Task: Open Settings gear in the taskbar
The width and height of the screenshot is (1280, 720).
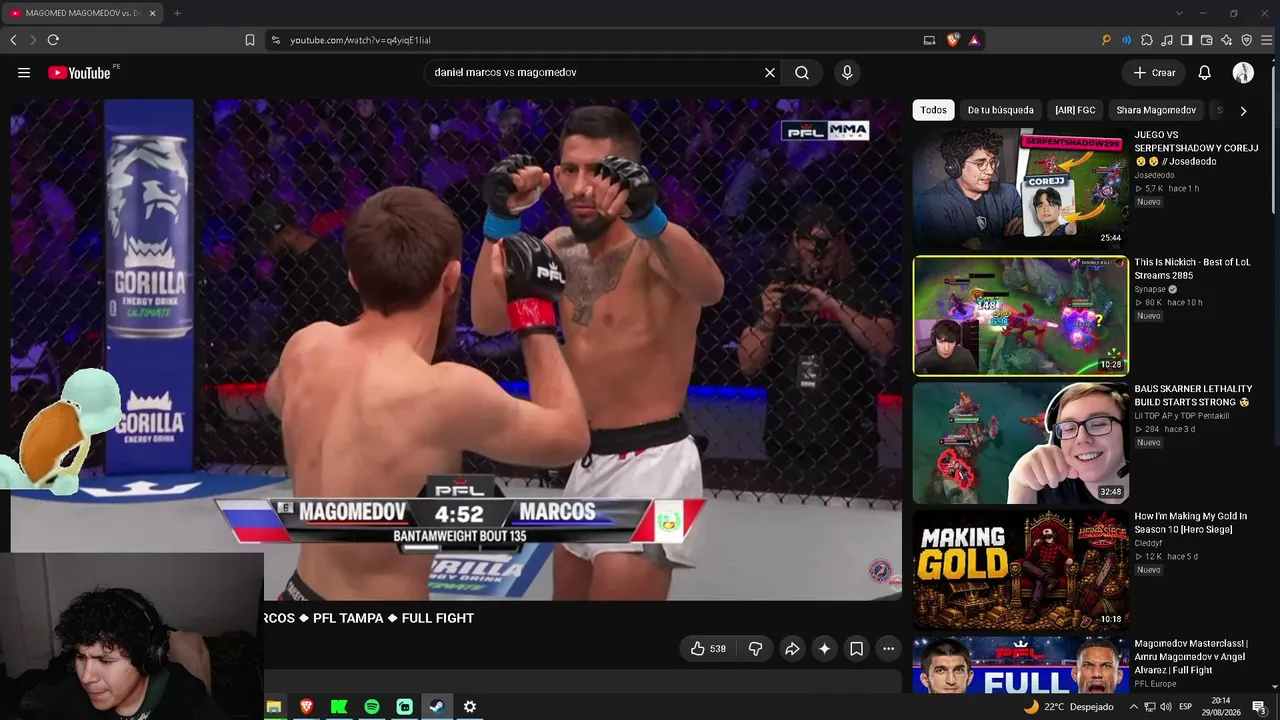Action: (470, 707)
